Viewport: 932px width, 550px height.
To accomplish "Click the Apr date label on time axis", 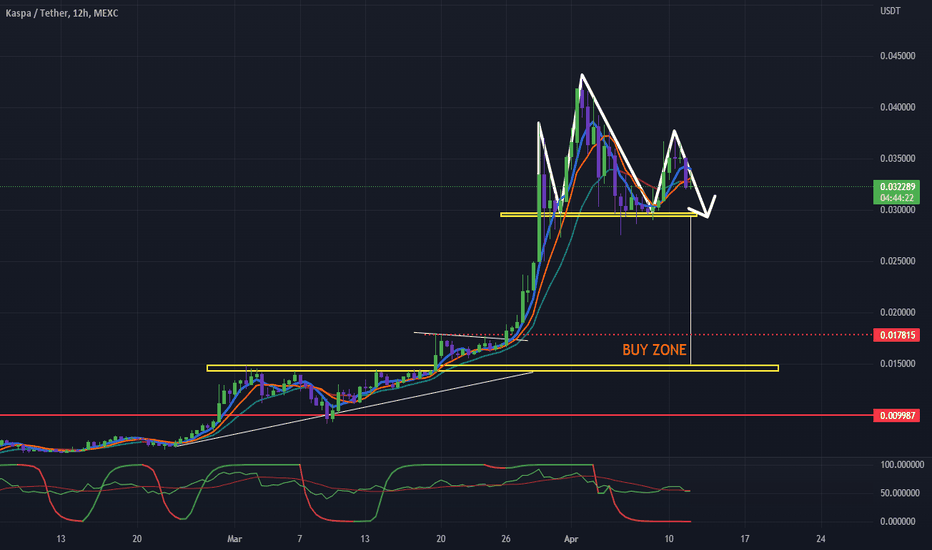I will coord(571,539).
